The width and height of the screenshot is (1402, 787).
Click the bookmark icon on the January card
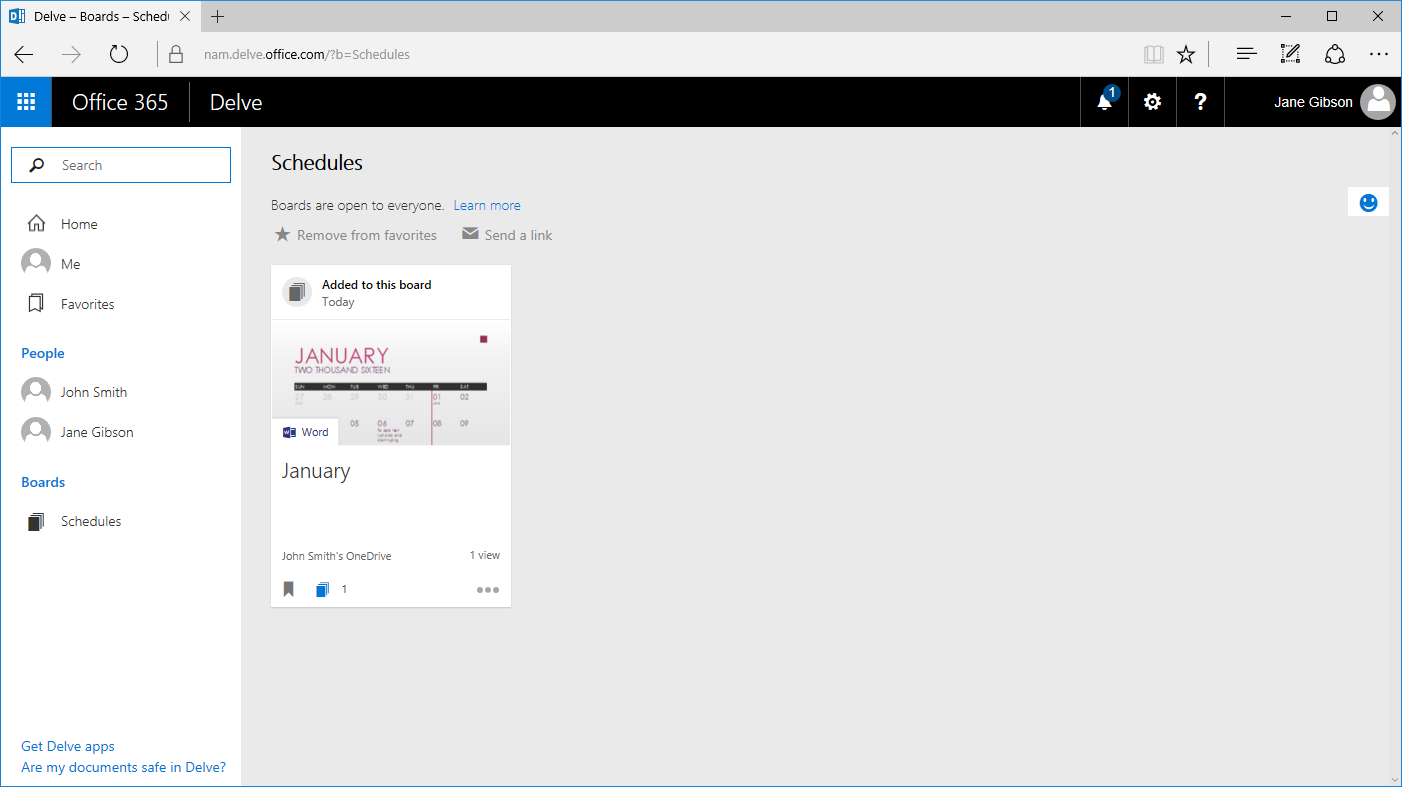[x=289, y=589]
